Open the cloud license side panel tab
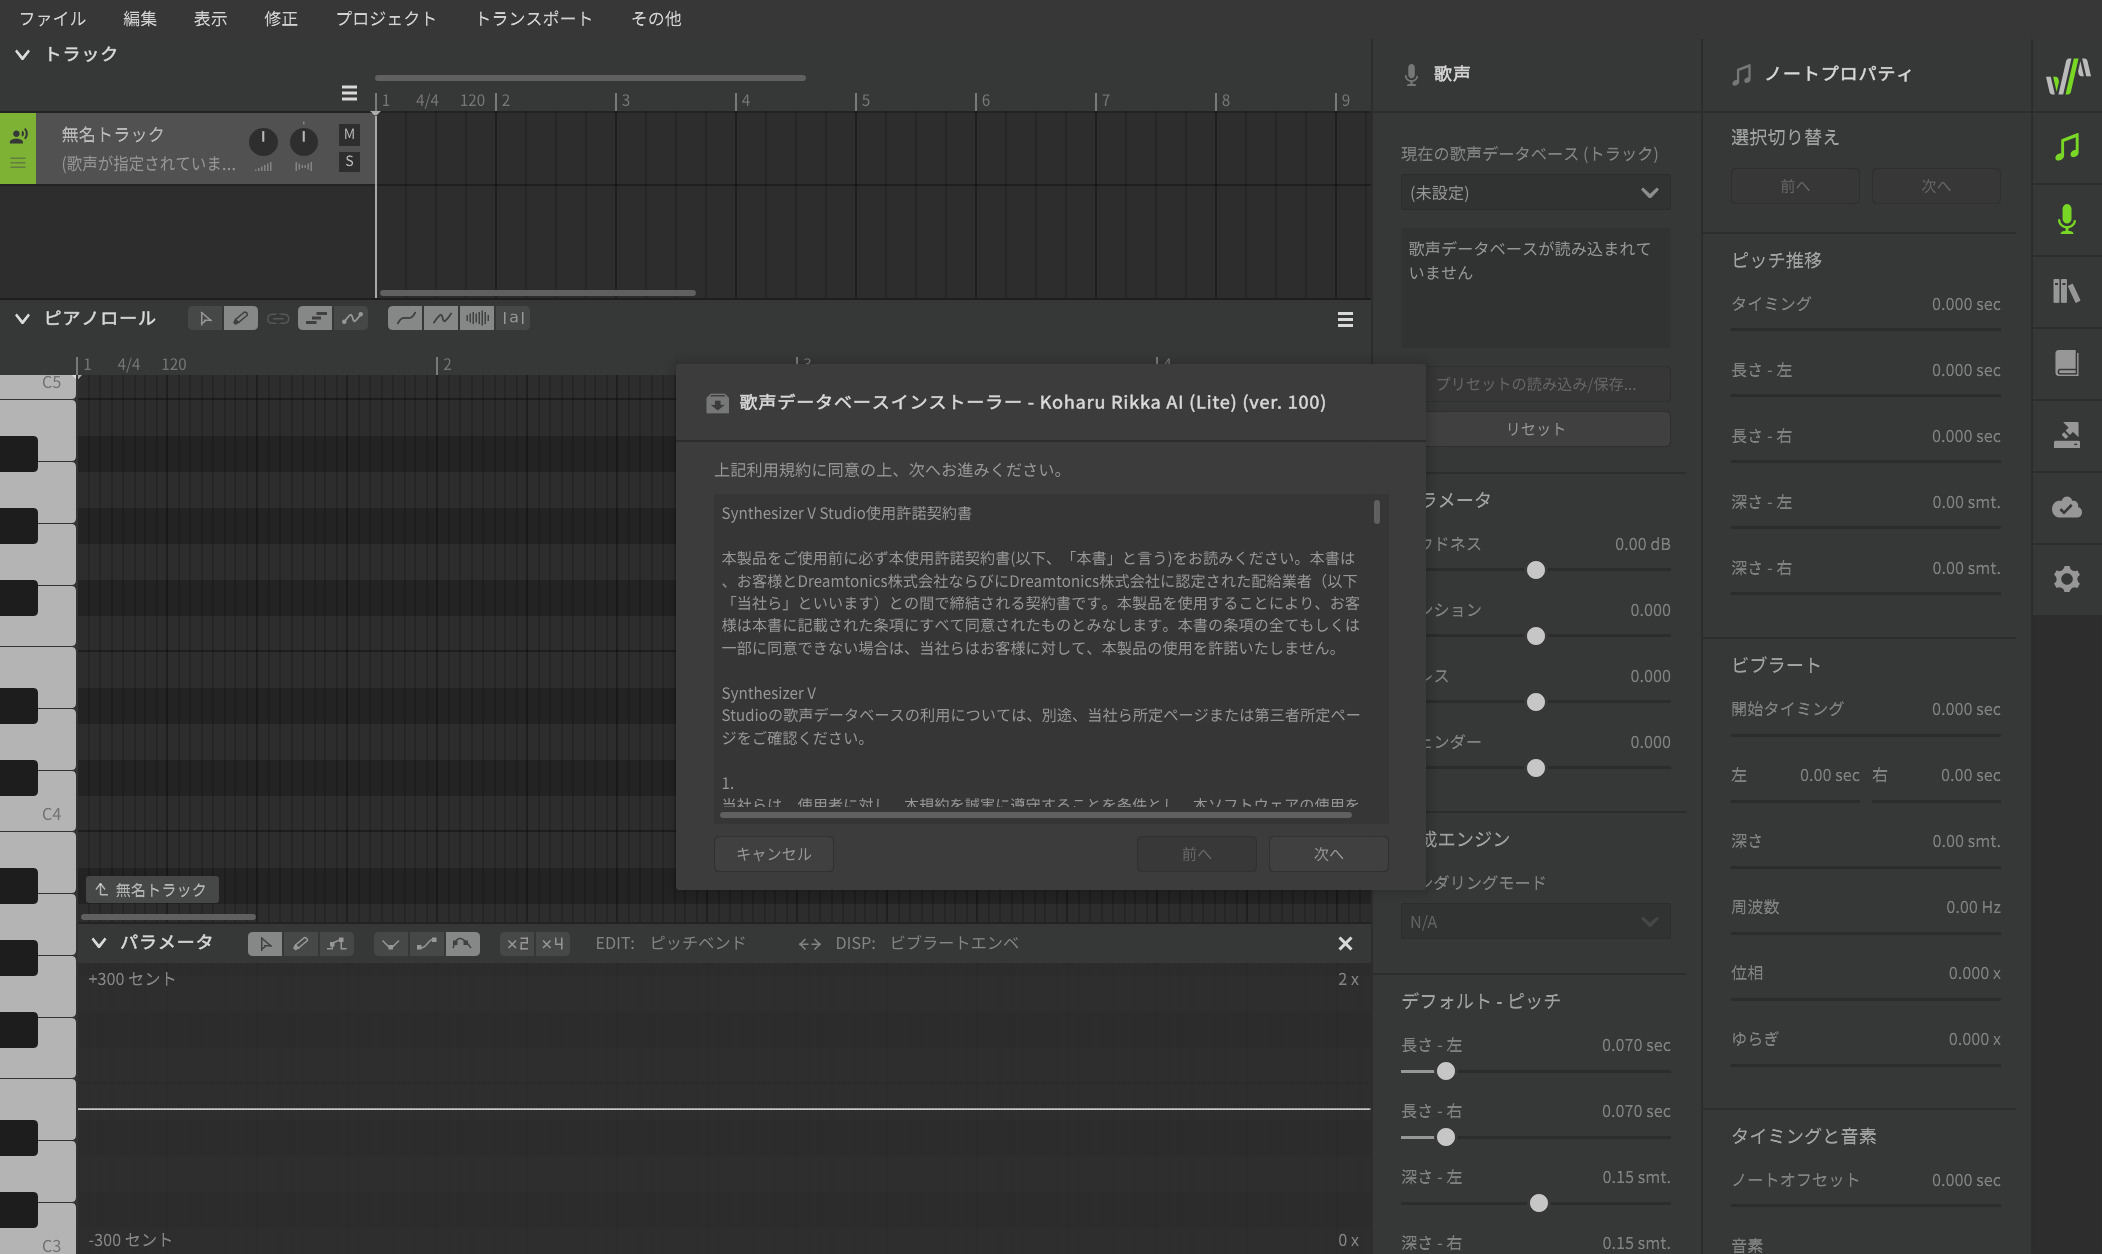This screenshot has width=2102, height=1254. pos(2067,507)
